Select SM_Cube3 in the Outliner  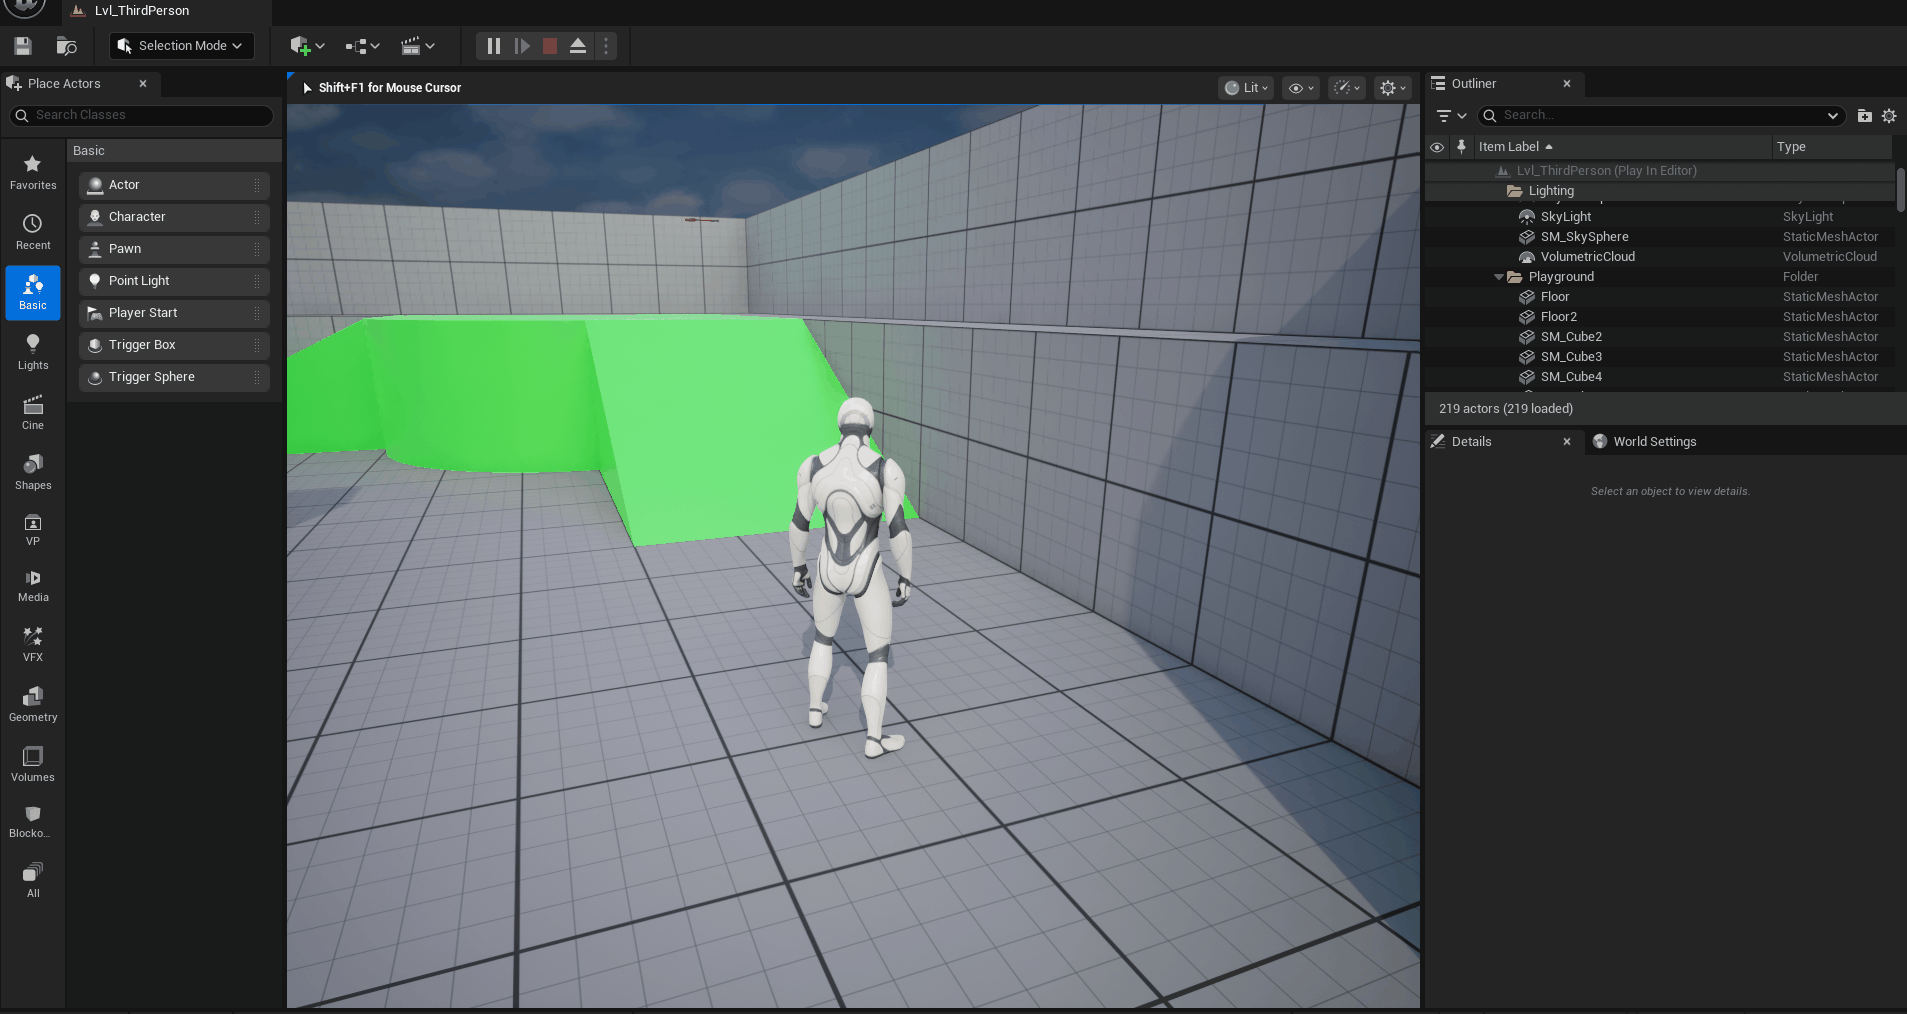(1571, 357)
